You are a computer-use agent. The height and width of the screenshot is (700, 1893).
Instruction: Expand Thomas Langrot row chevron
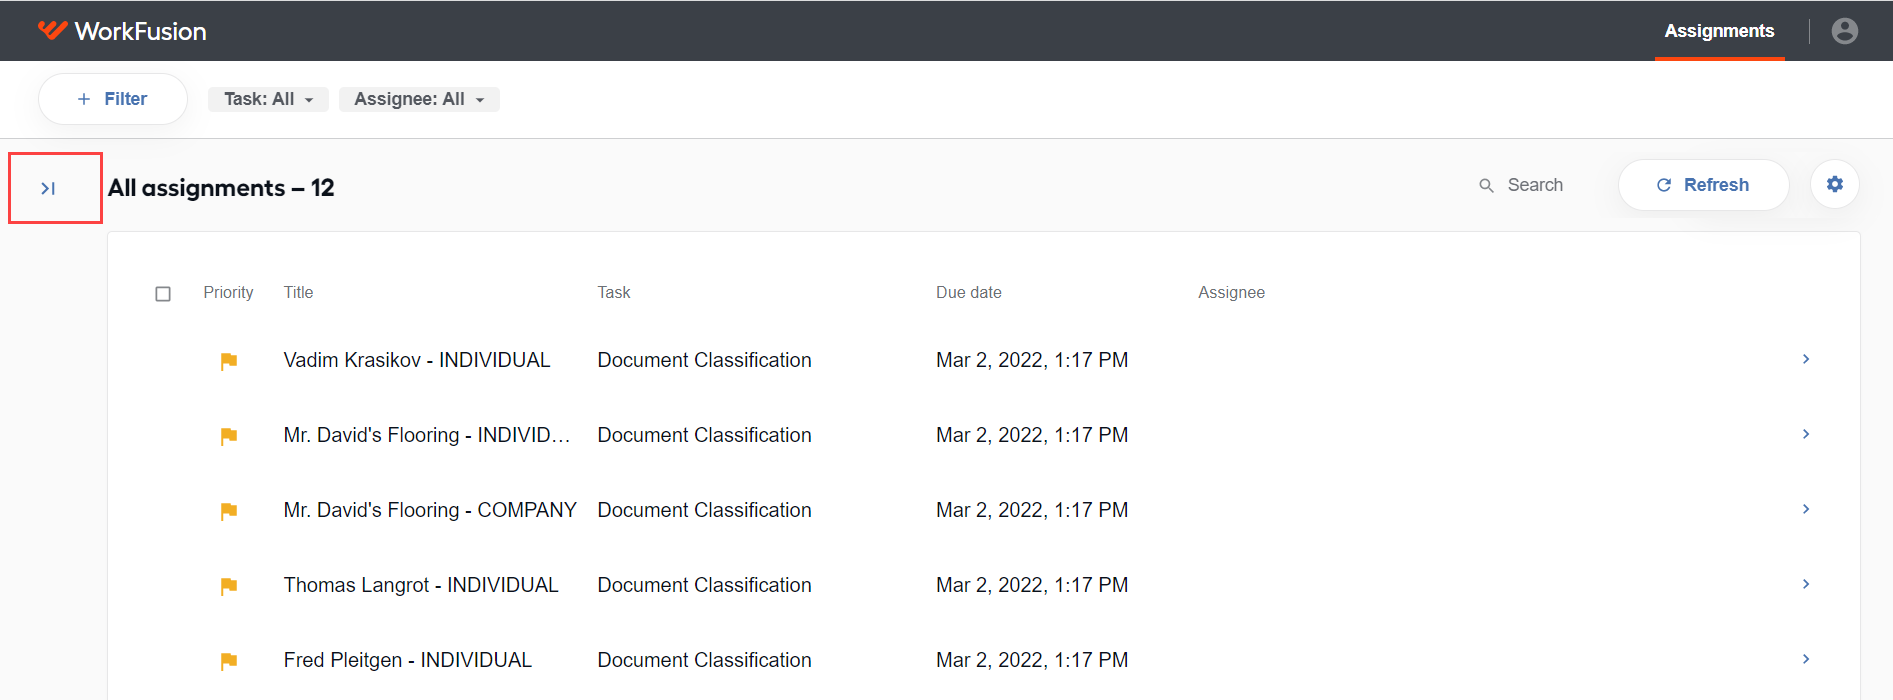(1806, 584)
